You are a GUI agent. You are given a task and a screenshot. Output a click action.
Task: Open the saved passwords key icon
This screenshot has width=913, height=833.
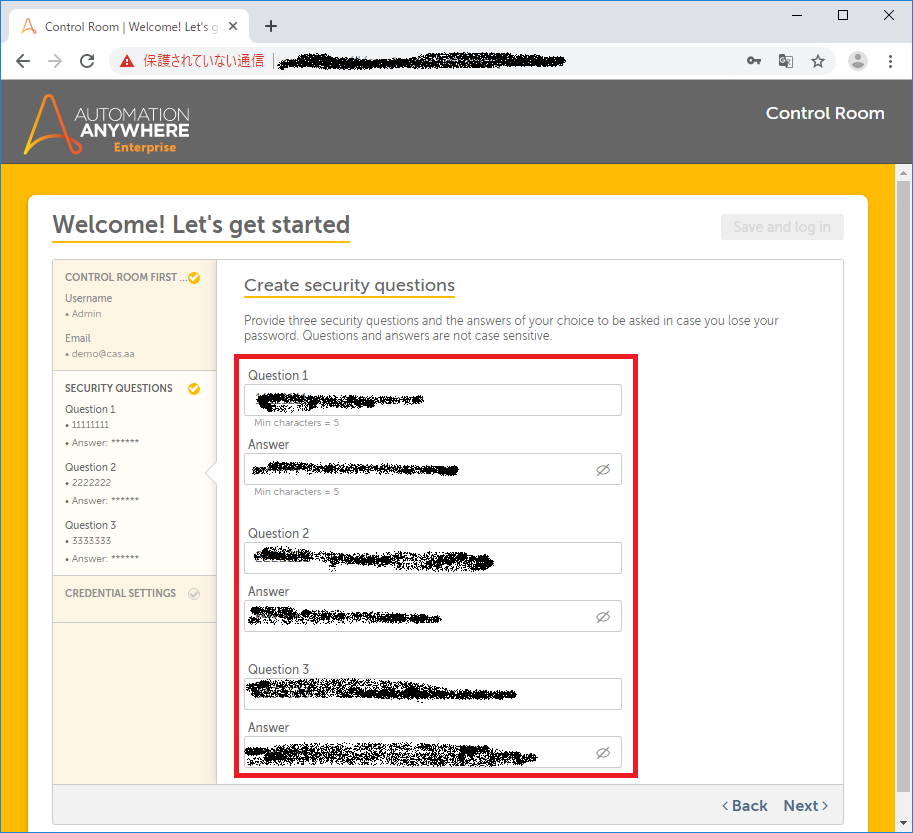pyautogui.click(x=753, y=61)
